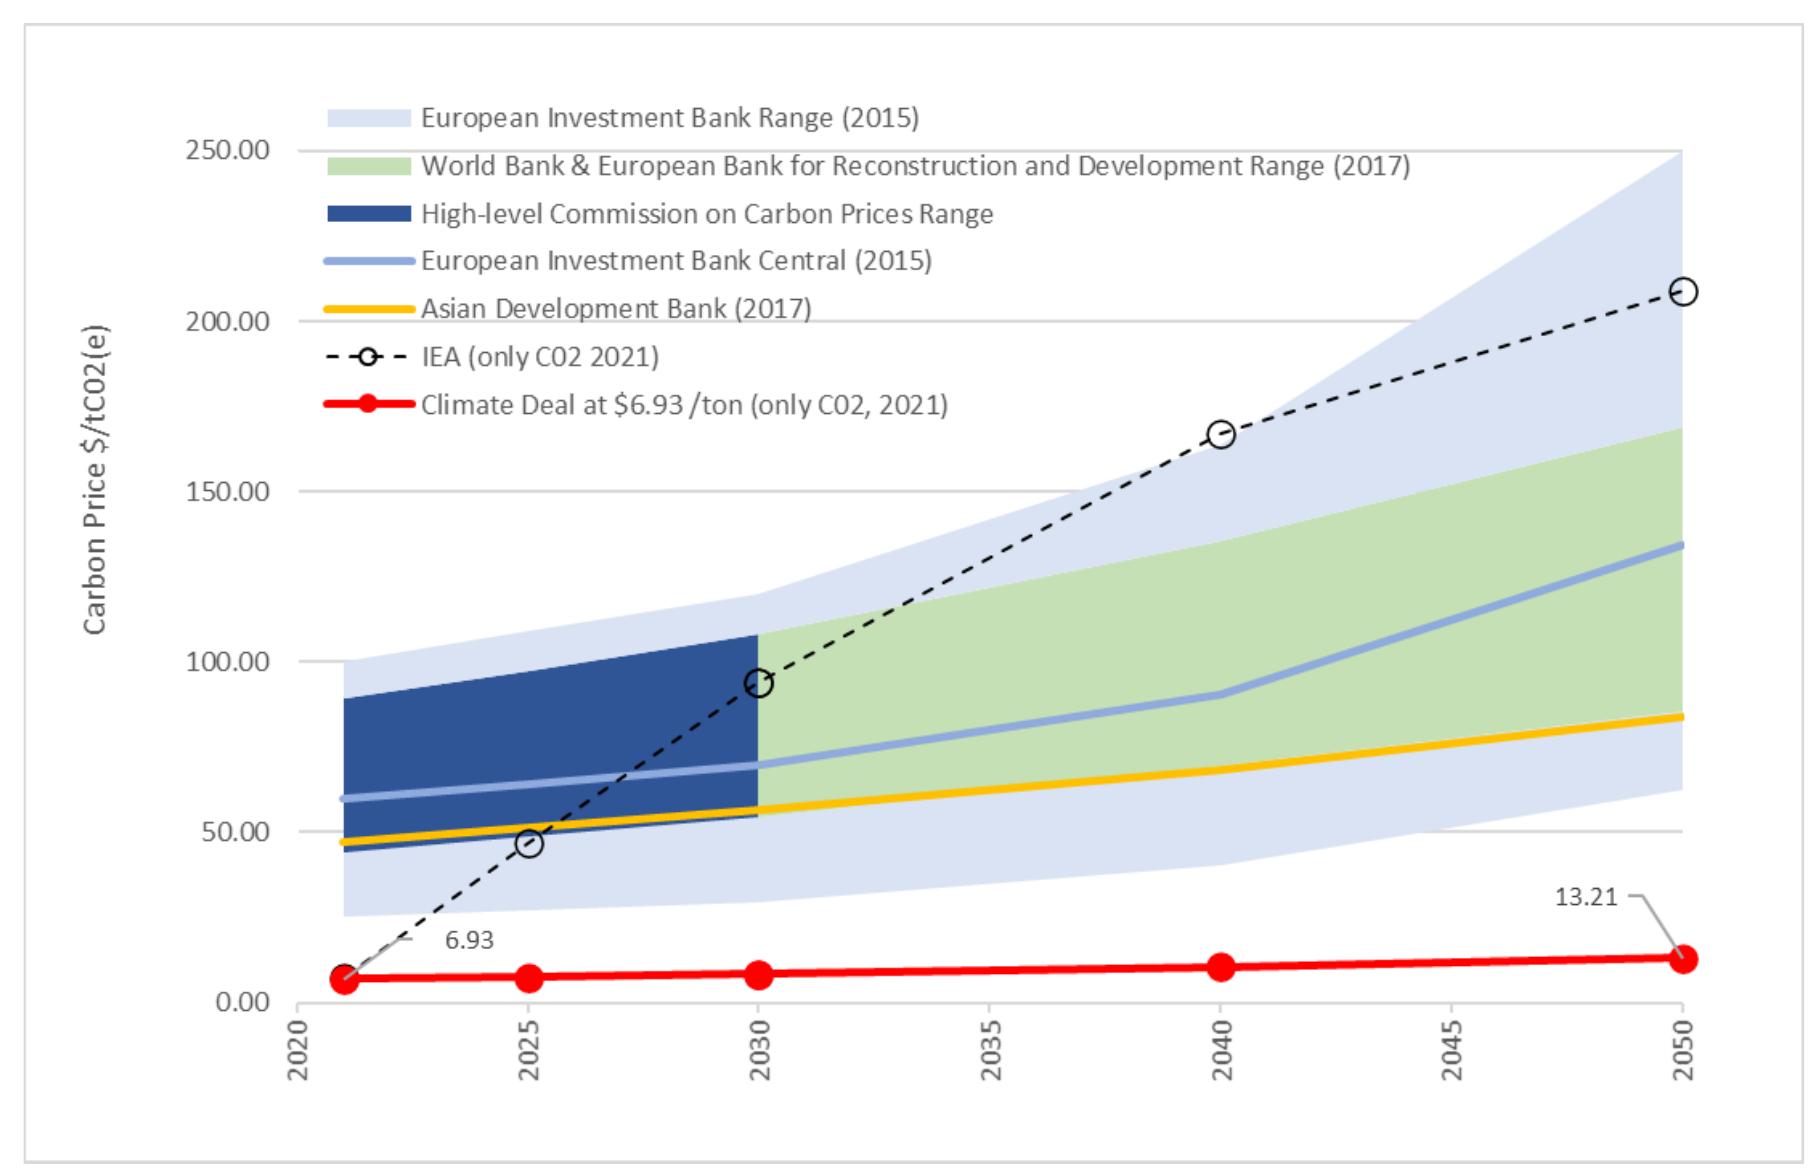Select the Asian Development Bank (2017) legend text
The height and width of the screenshot is (1168, 1820).
tap(615, 307)
